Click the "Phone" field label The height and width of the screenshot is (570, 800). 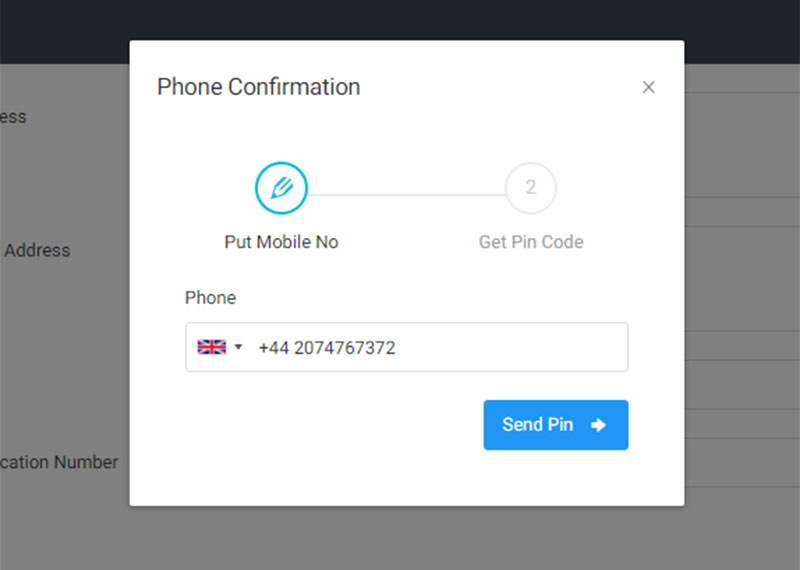tap(210, 297)
